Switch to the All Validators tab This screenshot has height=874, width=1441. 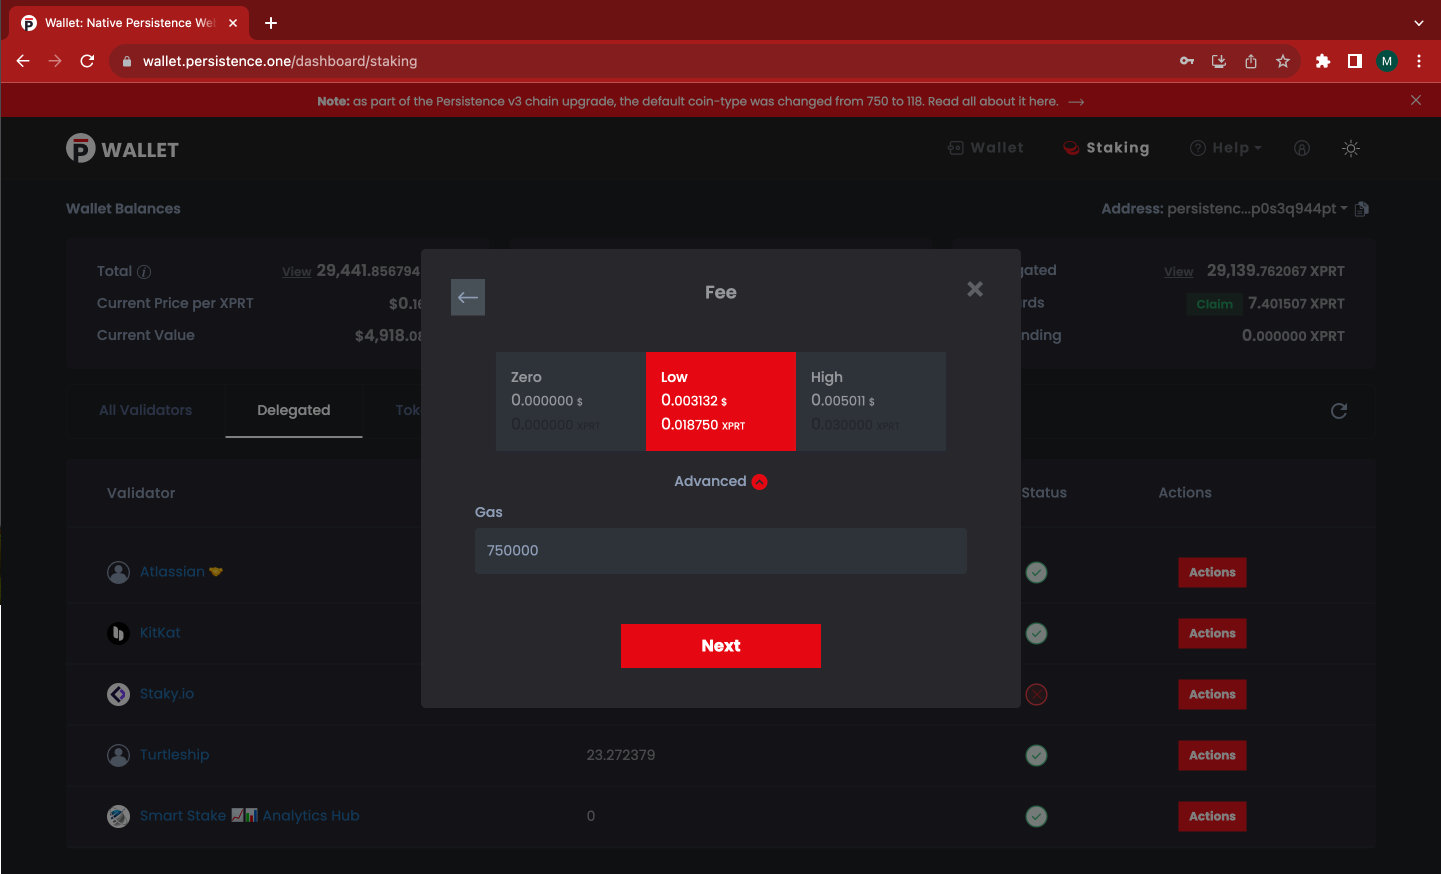click(146, 410)
